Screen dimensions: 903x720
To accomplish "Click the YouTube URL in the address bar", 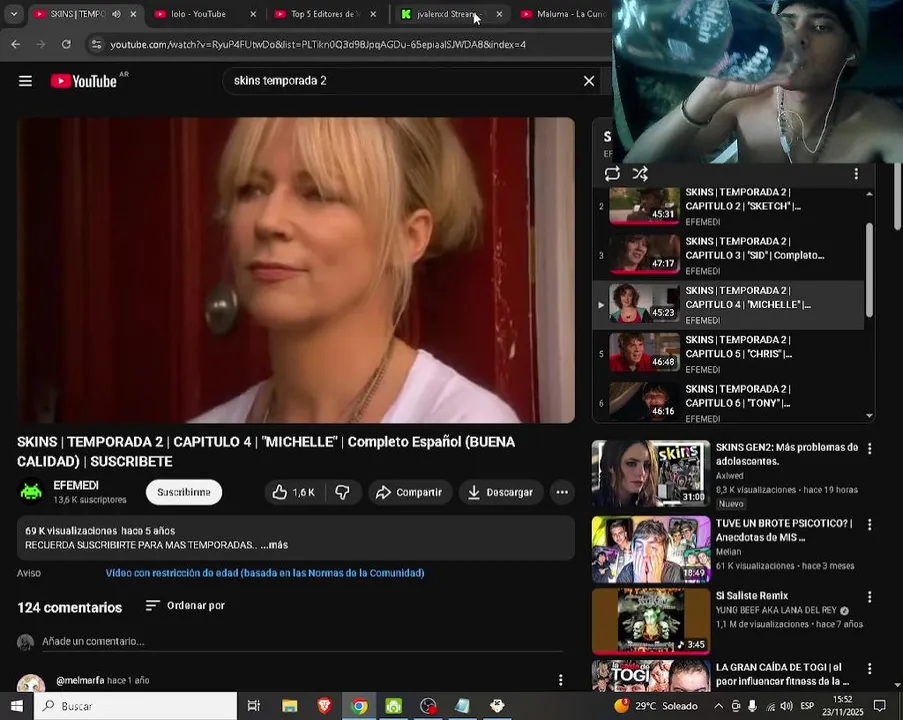I will pyautogui.click(x=317, y=44).
